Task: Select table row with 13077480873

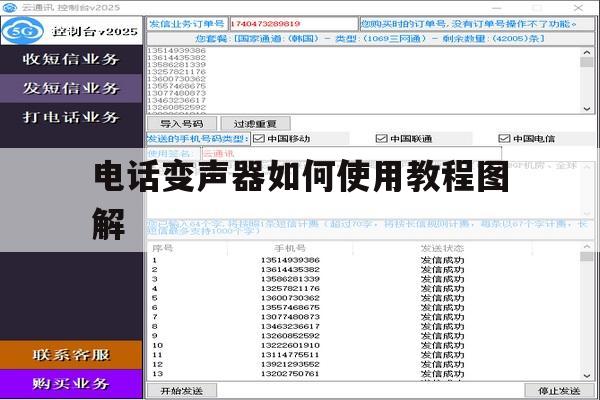Action: click(364, 317)
